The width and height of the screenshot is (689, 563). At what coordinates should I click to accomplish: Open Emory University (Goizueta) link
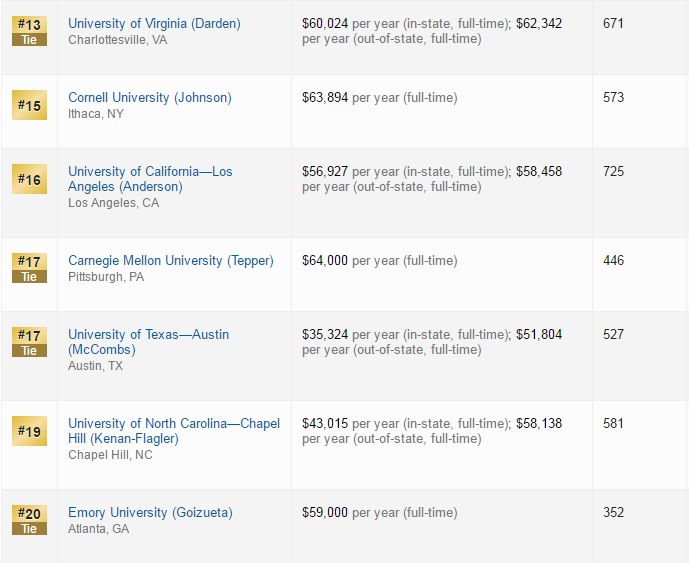[x=150, y=512]
